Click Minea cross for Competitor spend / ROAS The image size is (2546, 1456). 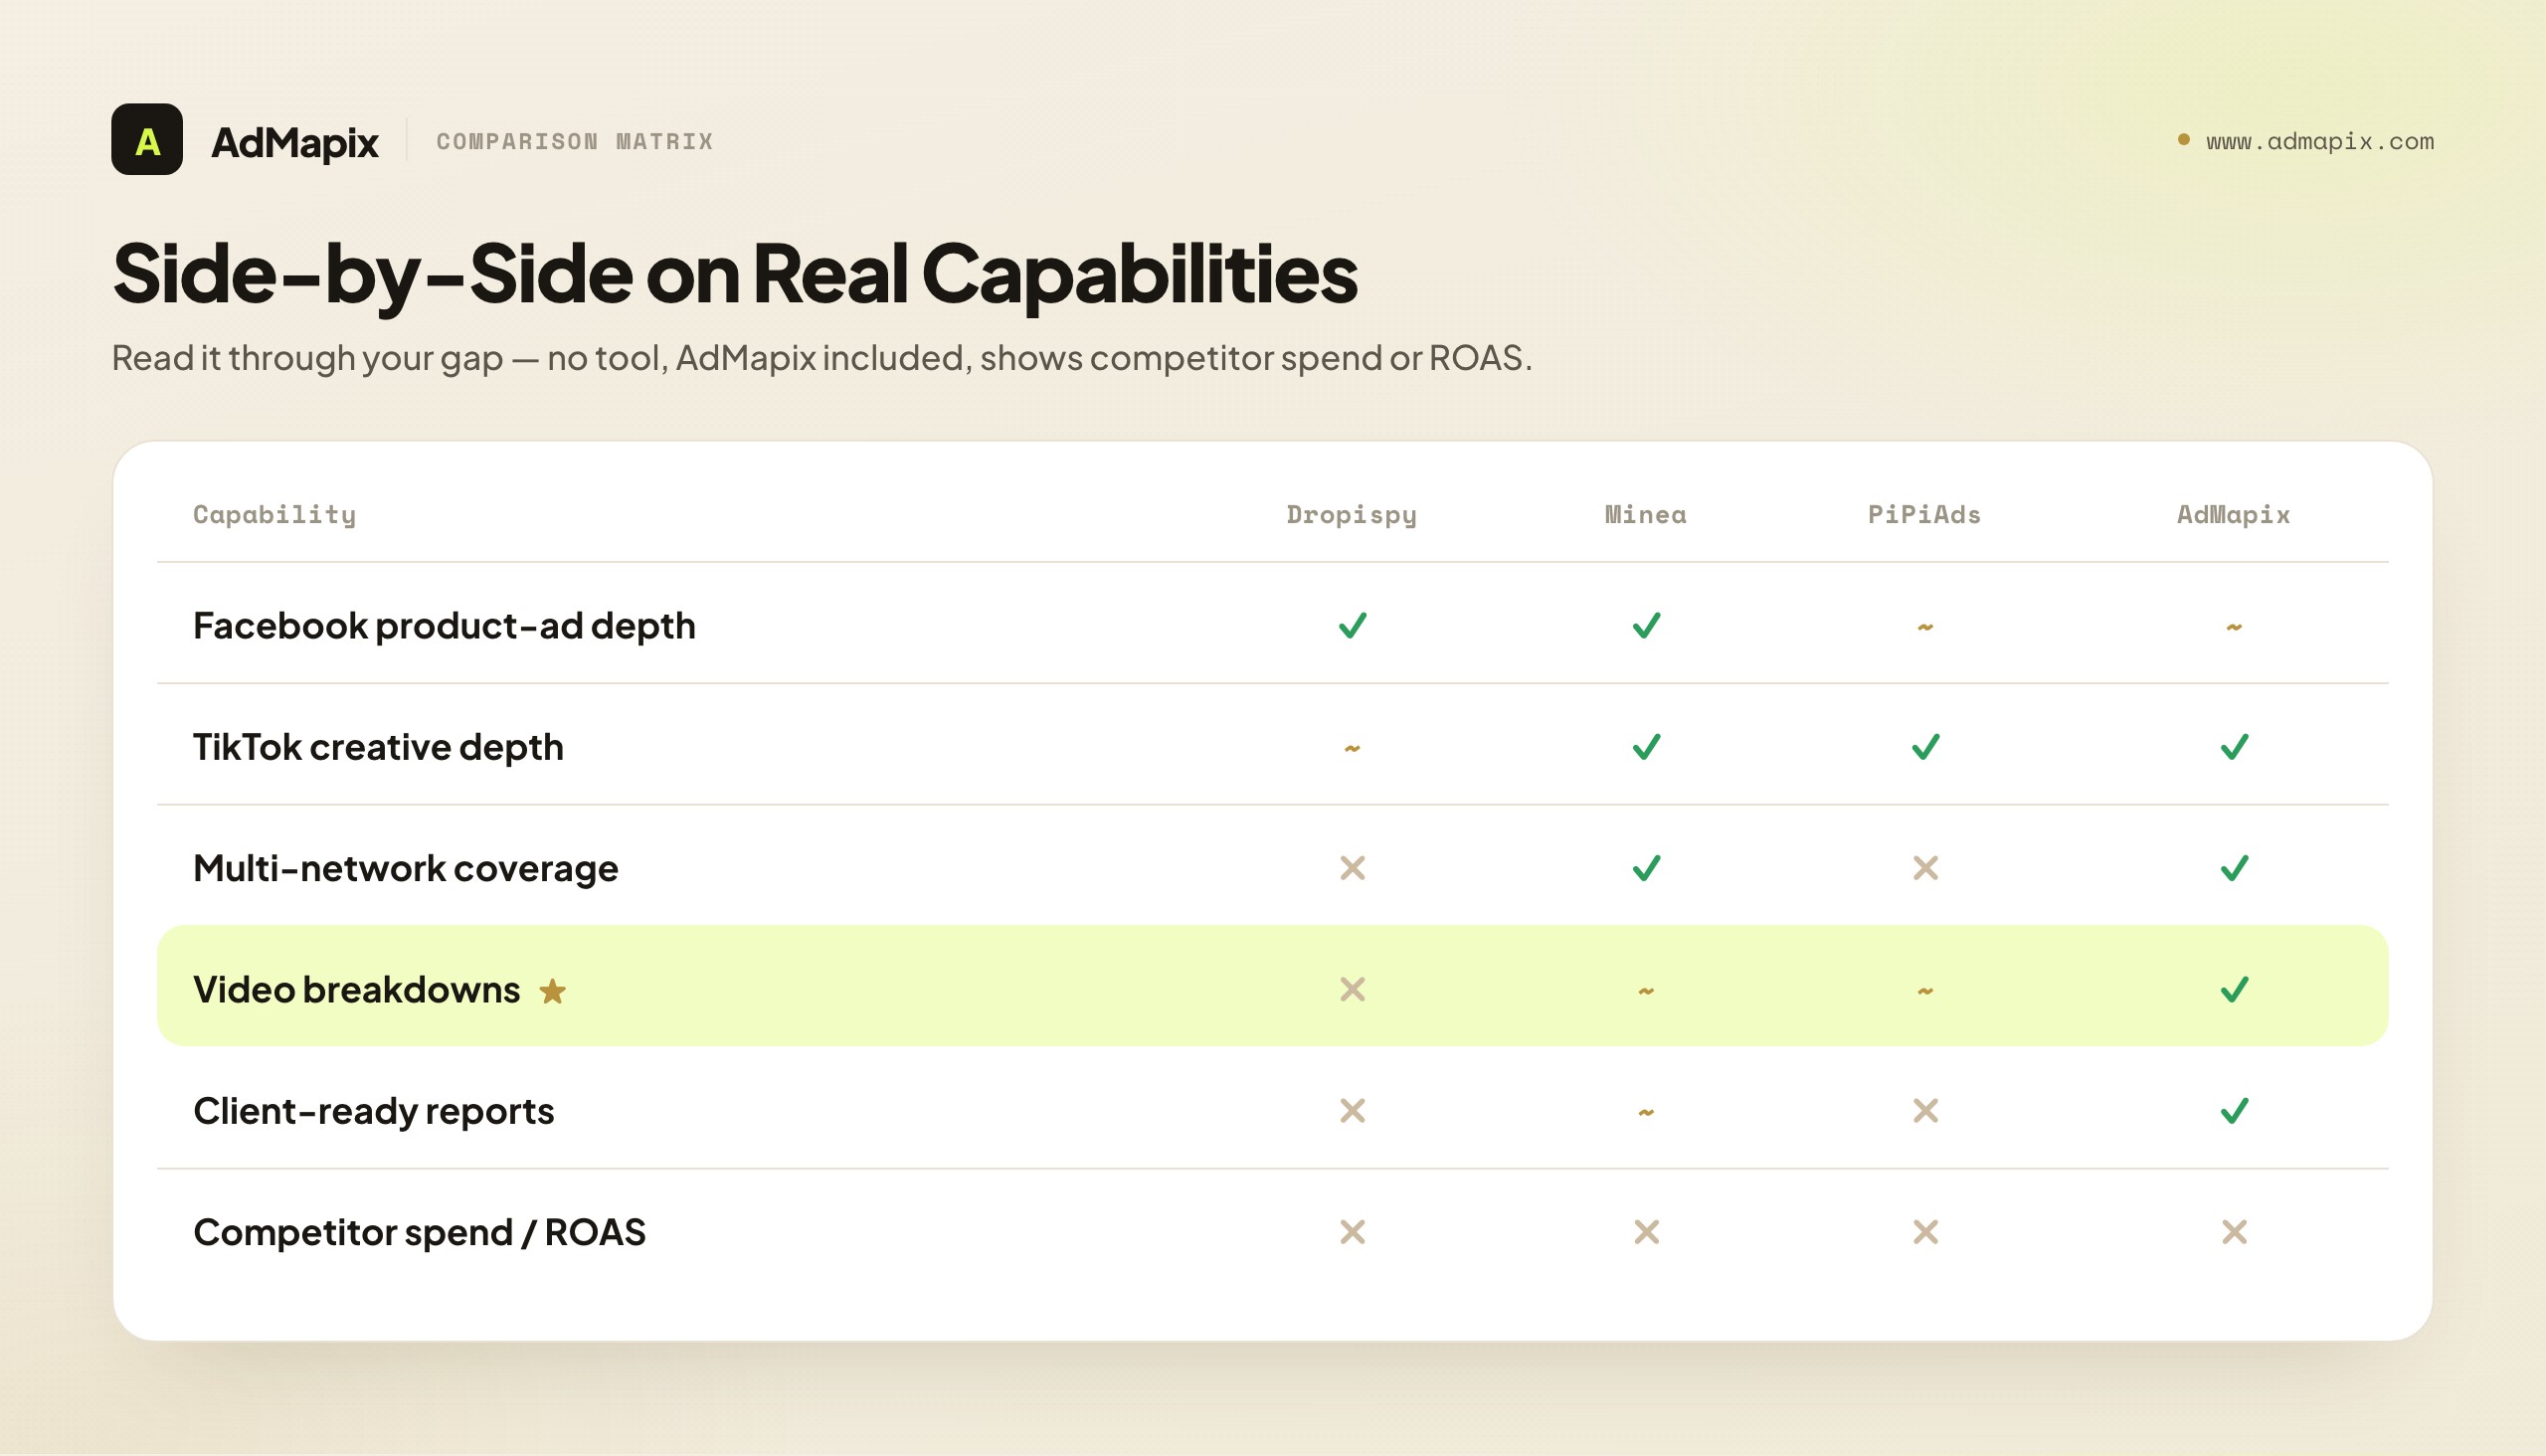[1646, 1232]
